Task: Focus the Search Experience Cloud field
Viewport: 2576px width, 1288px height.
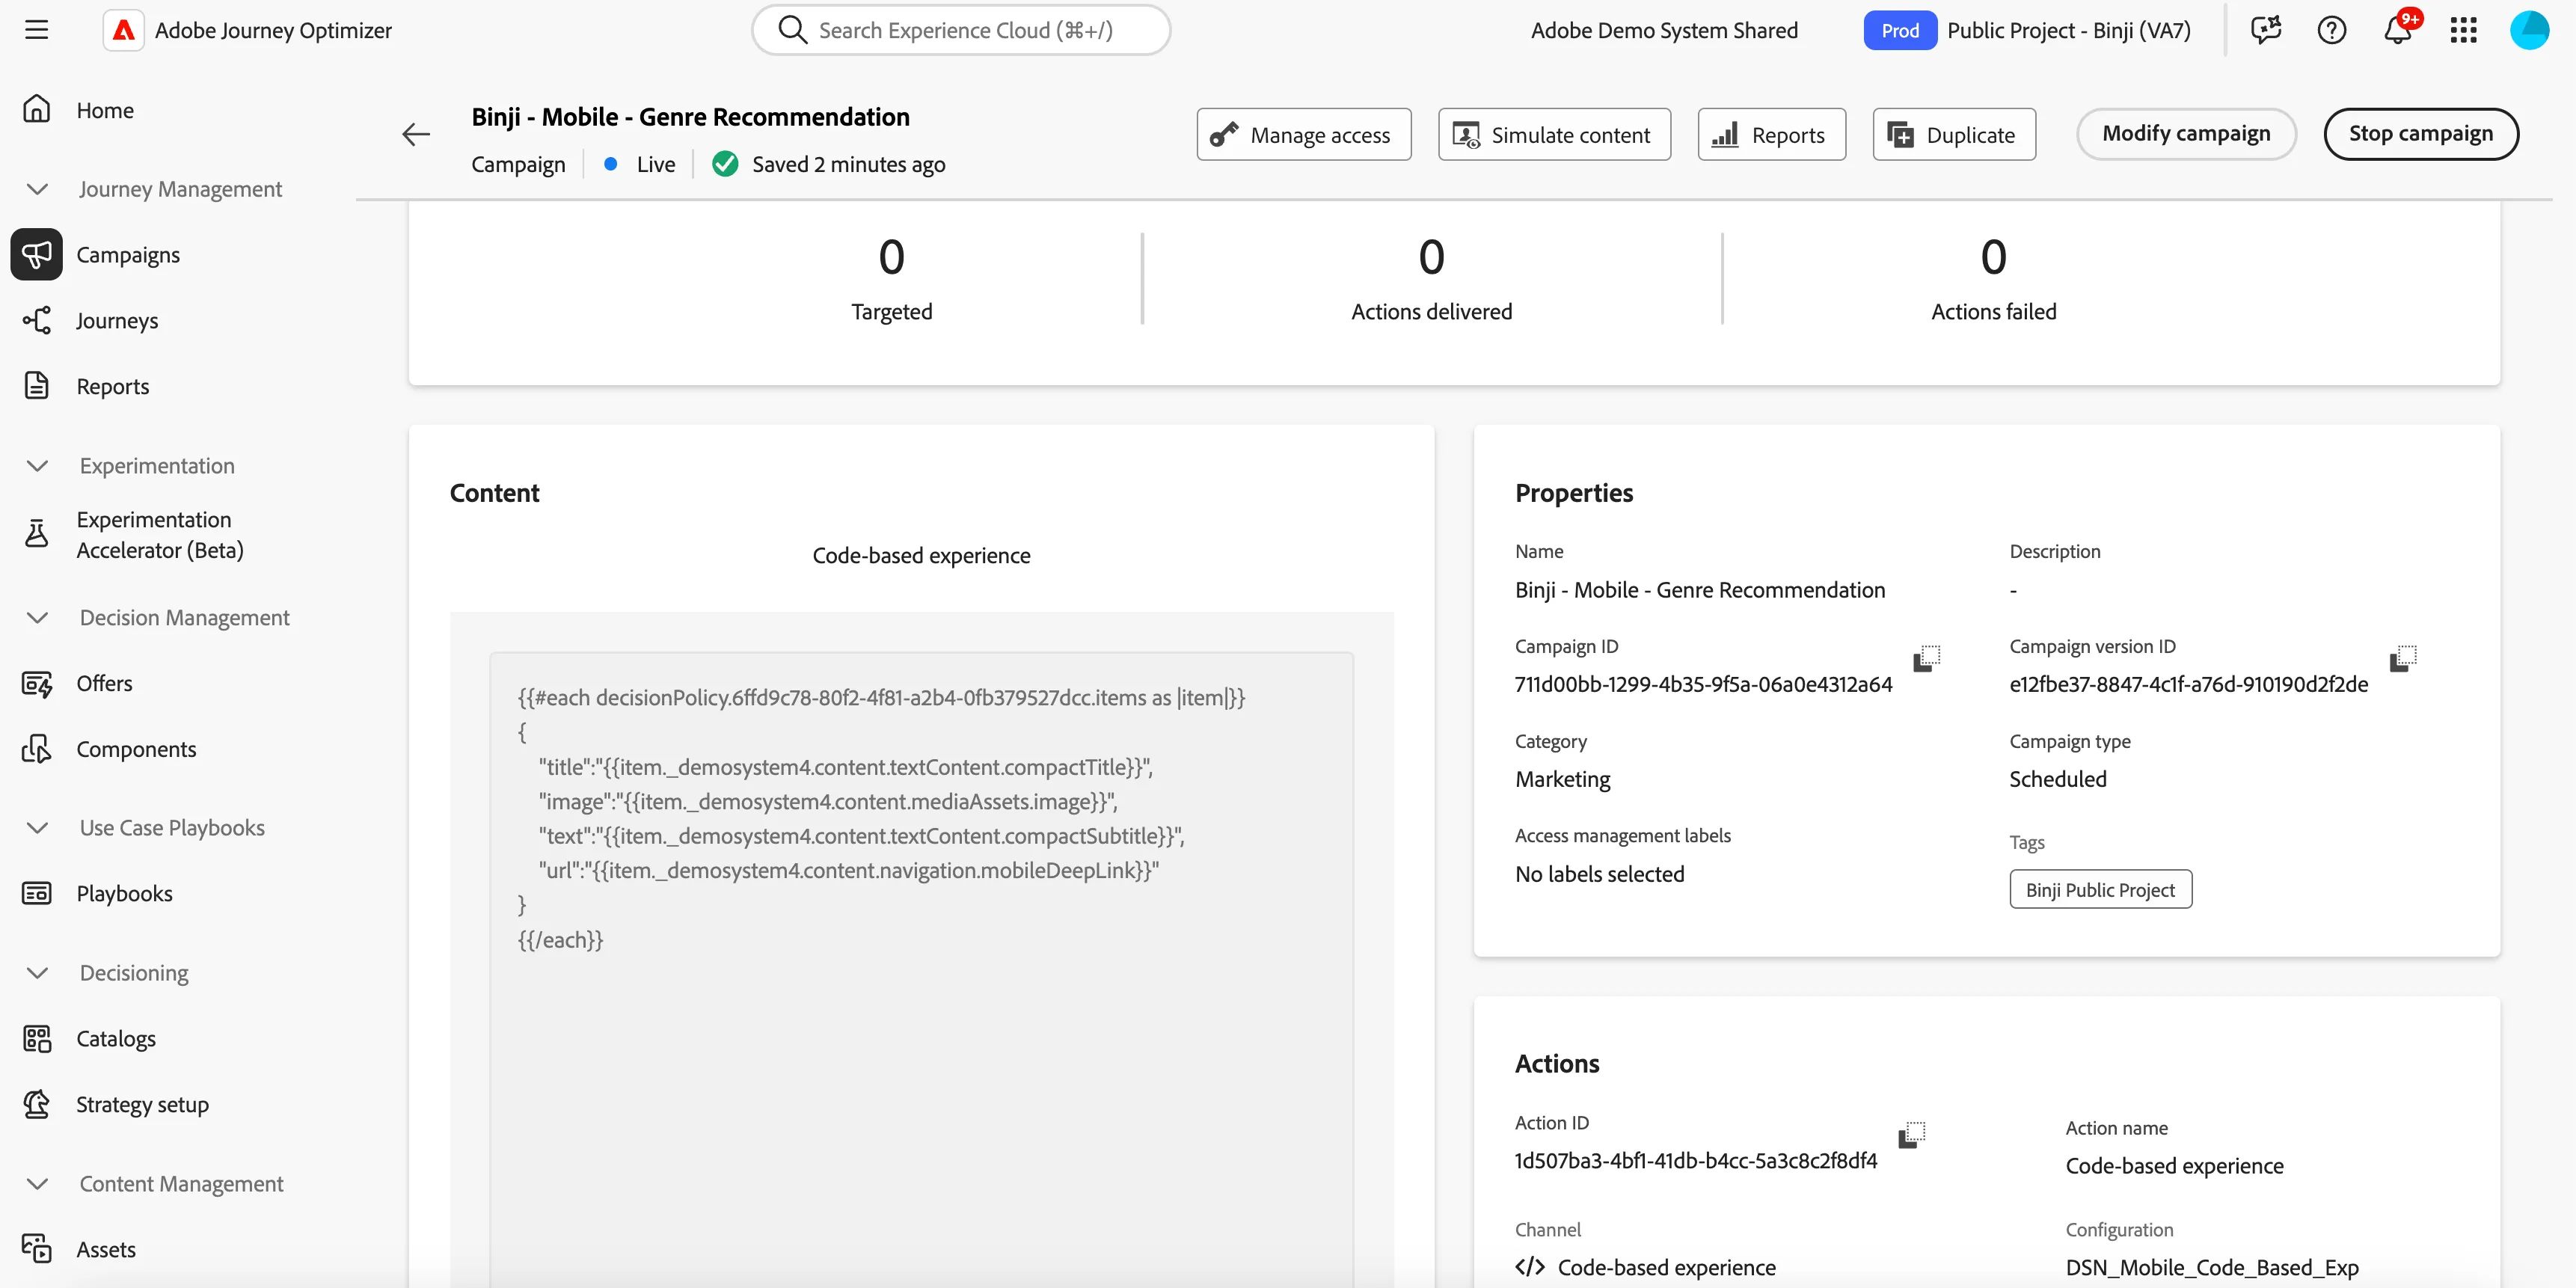Action: click(x=961, y=30)
